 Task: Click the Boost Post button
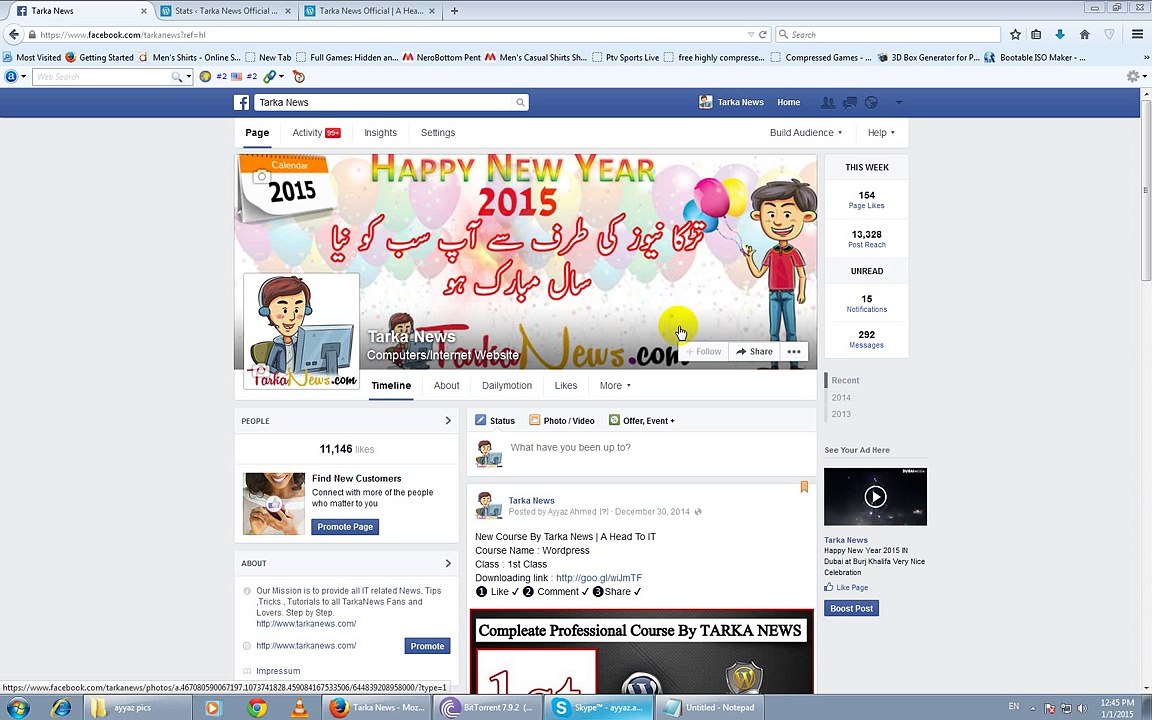852,608
